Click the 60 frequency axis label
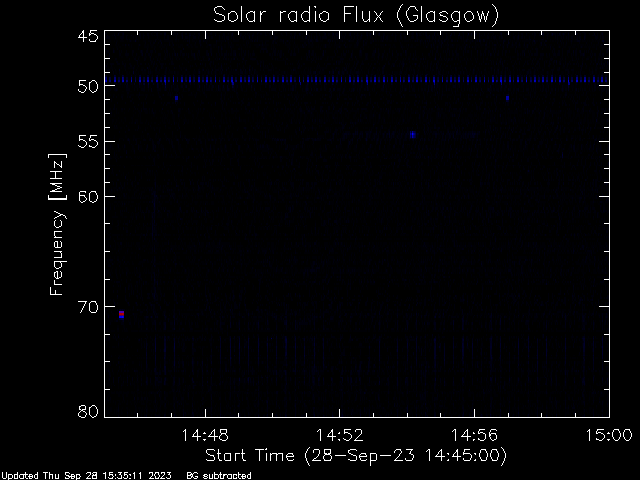This screenshot has width=640, height=480. tap(88, 196)
